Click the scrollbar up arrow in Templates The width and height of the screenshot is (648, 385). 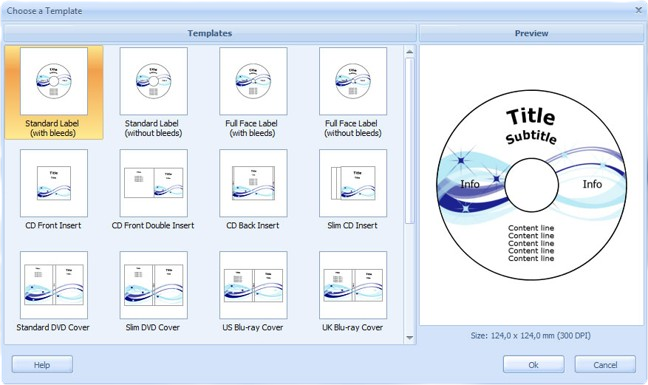click(410, 52)
